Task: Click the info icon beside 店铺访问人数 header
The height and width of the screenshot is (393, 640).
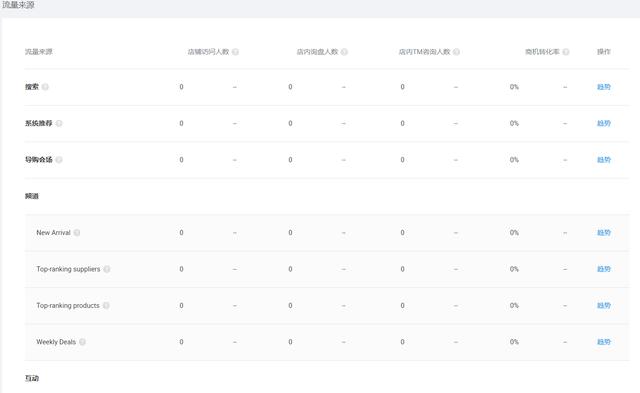Action: click(236, 52)
